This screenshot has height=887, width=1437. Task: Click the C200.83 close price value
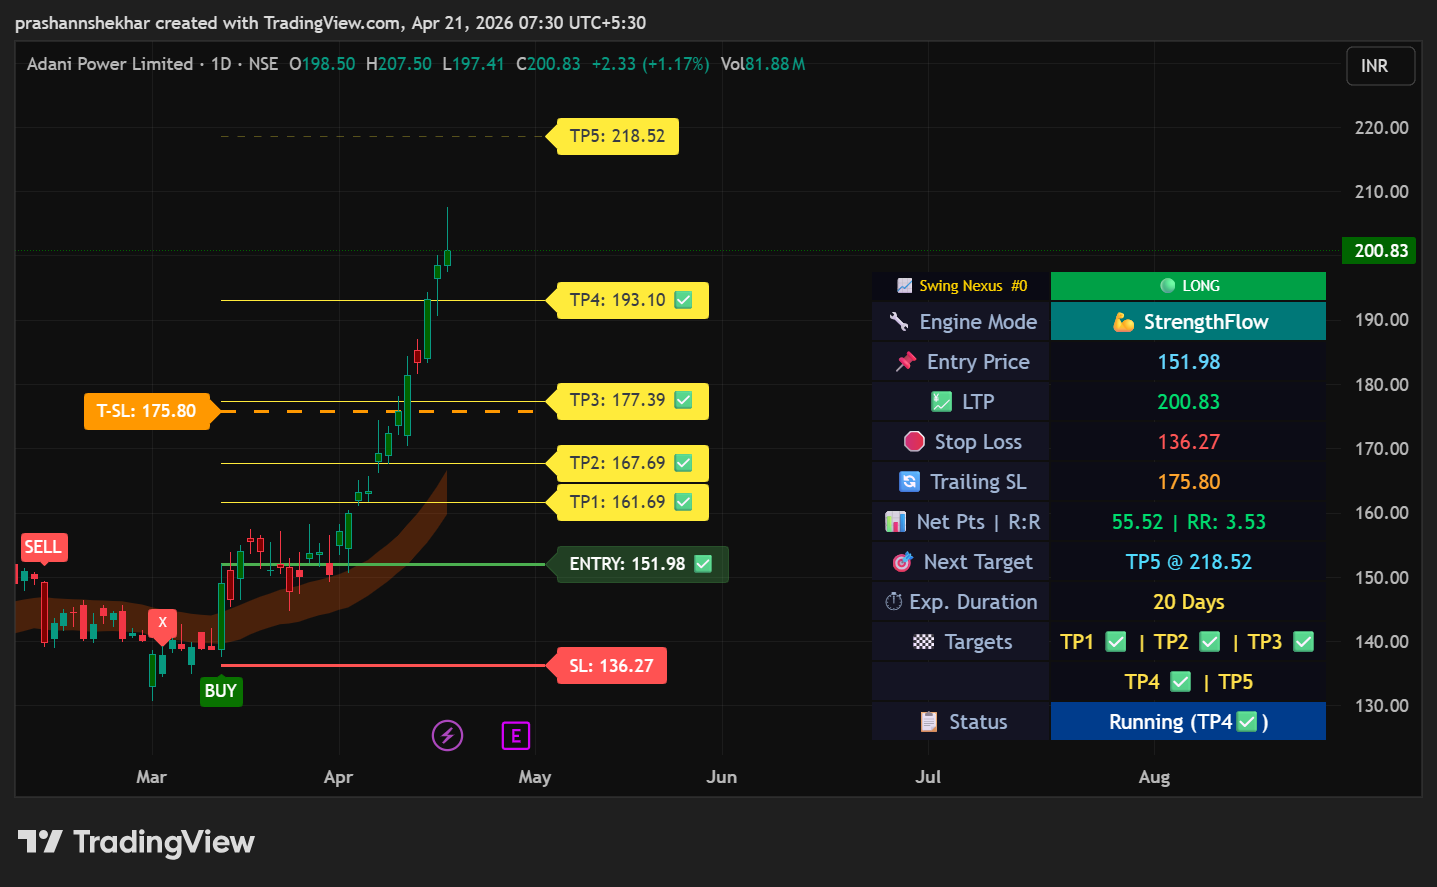tap(548, 64)
